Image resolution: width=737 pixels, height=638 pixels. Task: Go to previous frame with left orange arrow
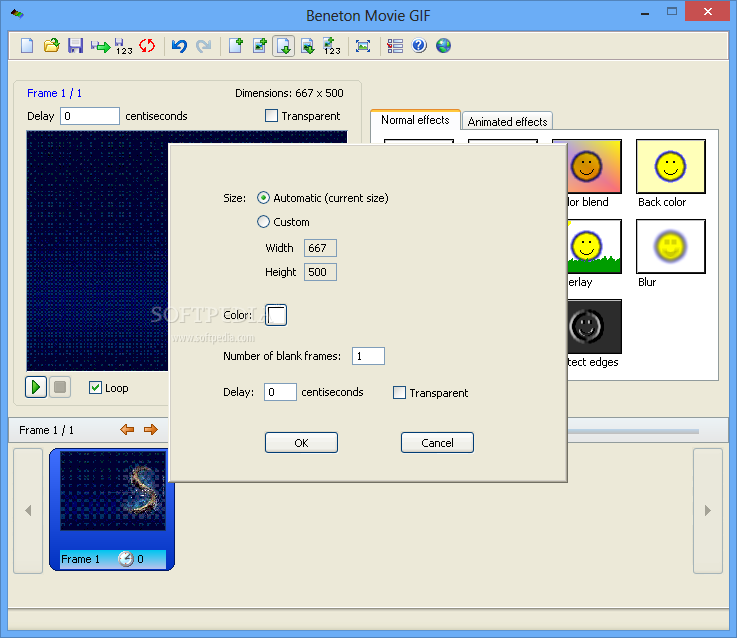point(127,430)
